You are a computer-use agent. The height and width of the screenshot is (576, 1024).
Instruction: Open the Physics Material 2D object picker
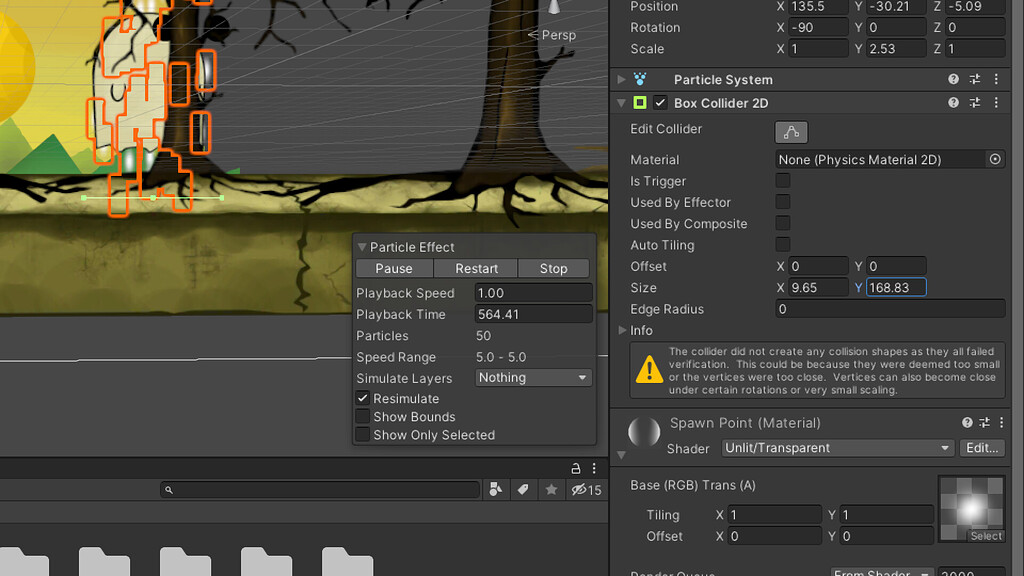coord(995,159)
